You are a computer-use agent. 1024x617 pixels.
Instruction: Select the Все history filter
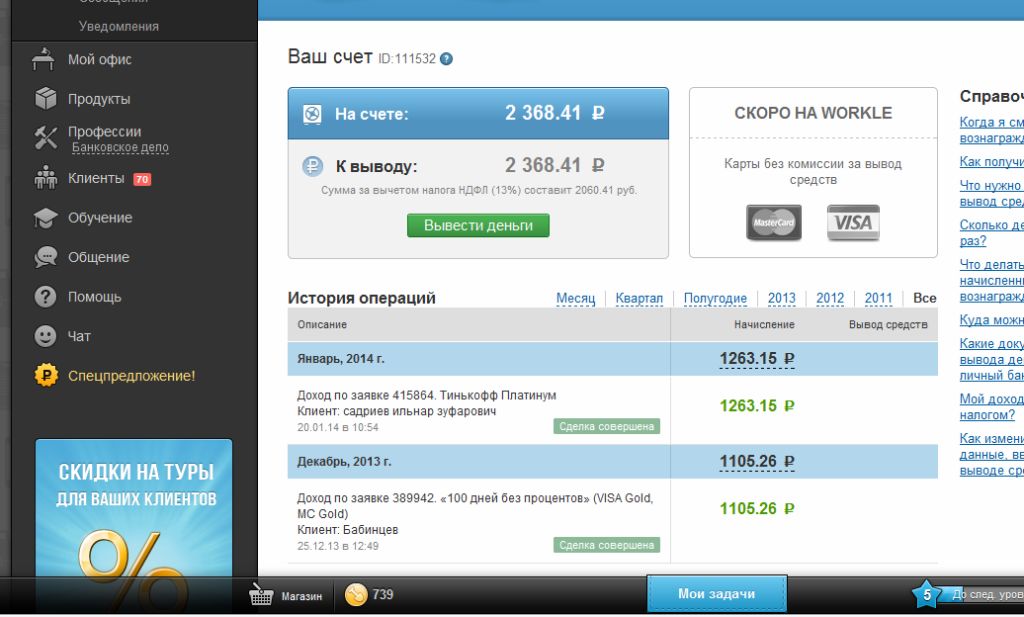click(924, 298)
